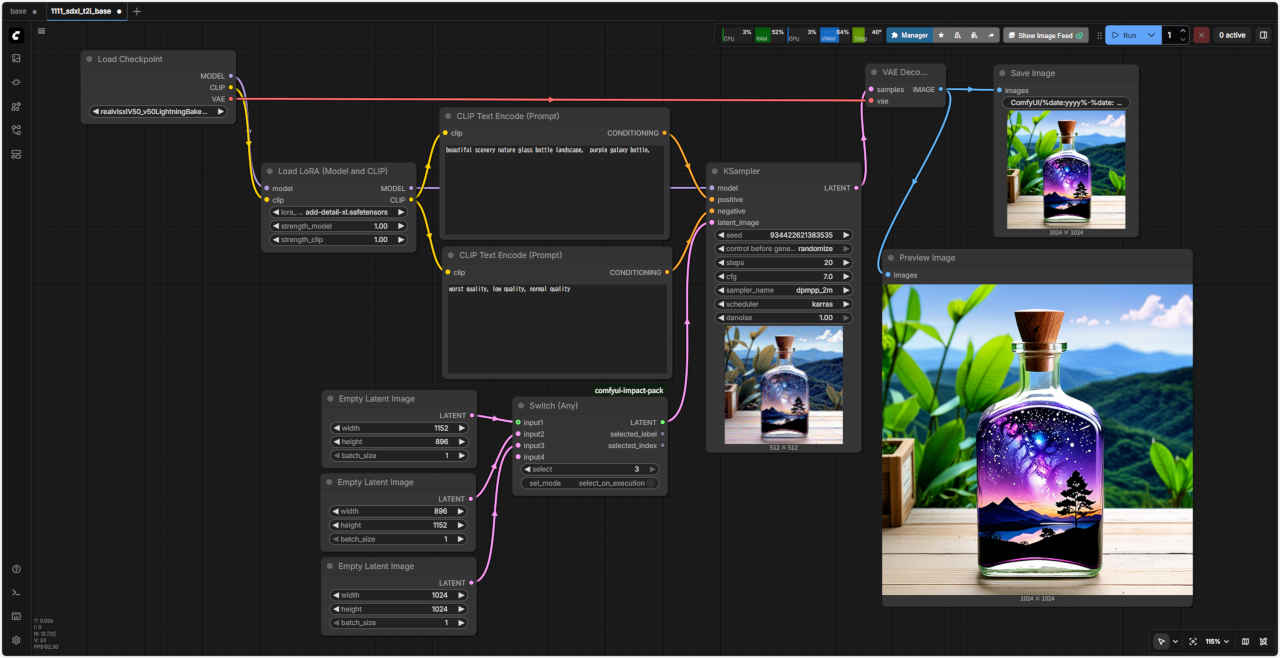Open the sampler_name dpmpp_2m selector
The width and height of the screenshot is (1280, 658).
click(784, 290)
